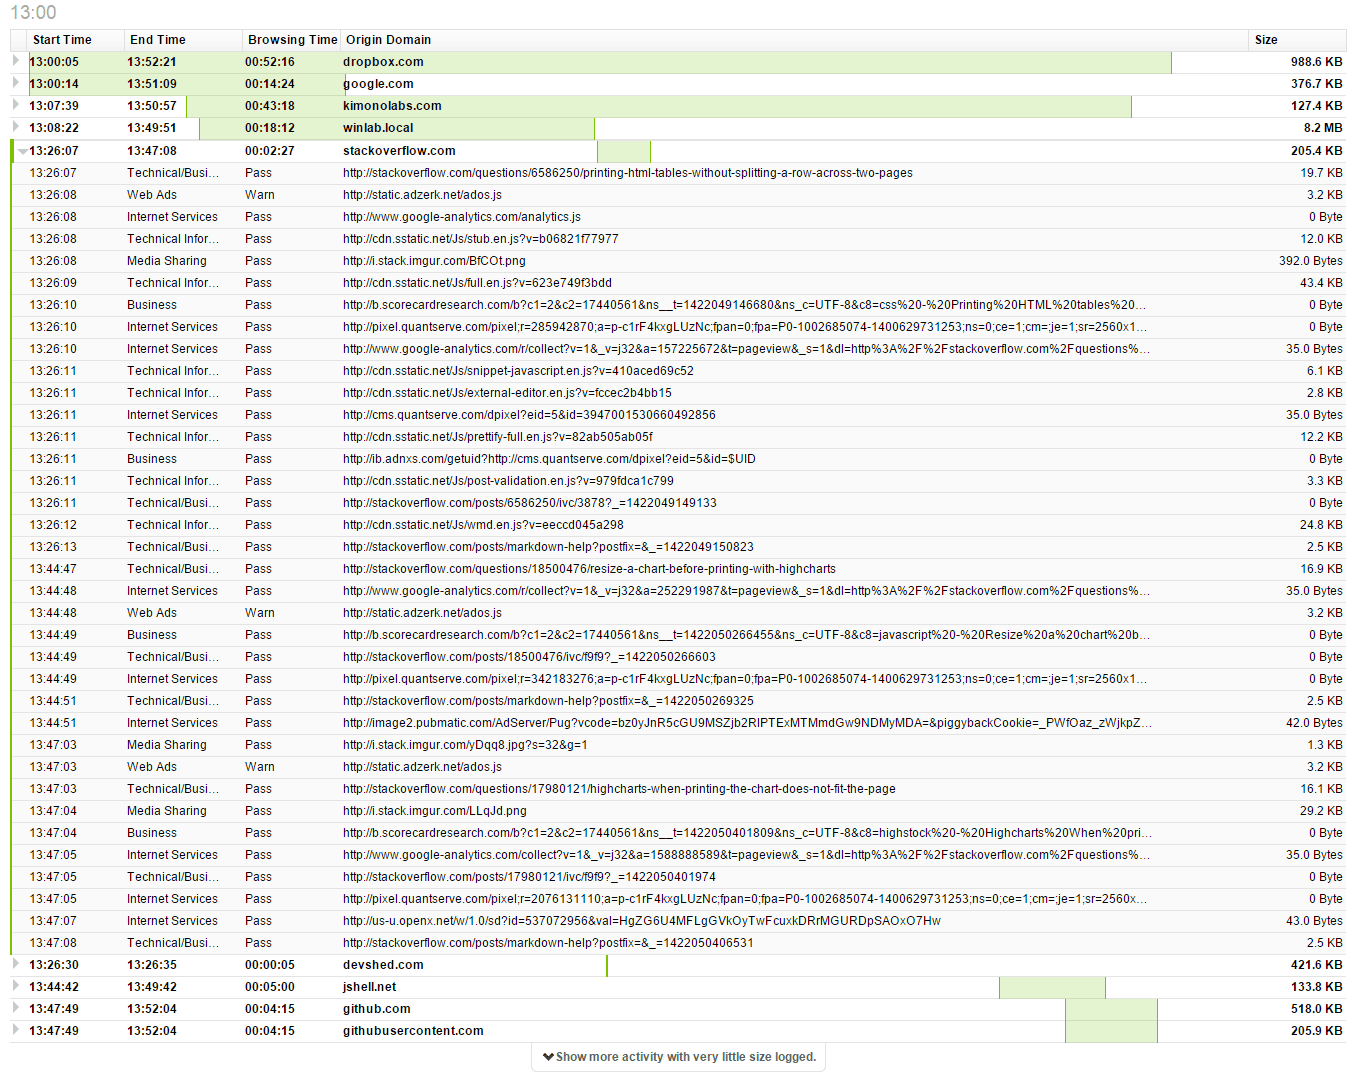
Task: Click the winlab.local green timeline bar
Action: [397, 128]
